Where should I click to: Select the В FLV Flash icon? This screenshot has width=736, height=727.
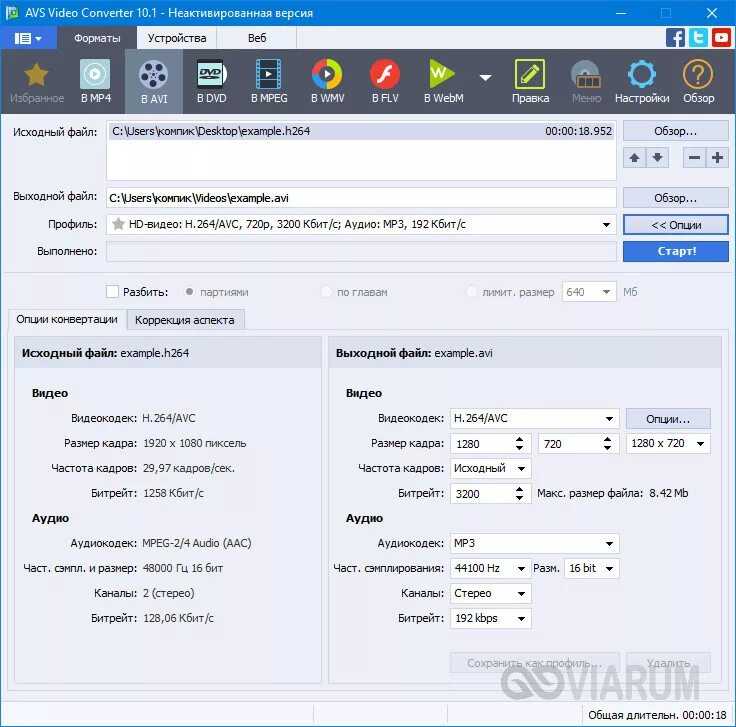pyautogui.click(x=385, y=82)
